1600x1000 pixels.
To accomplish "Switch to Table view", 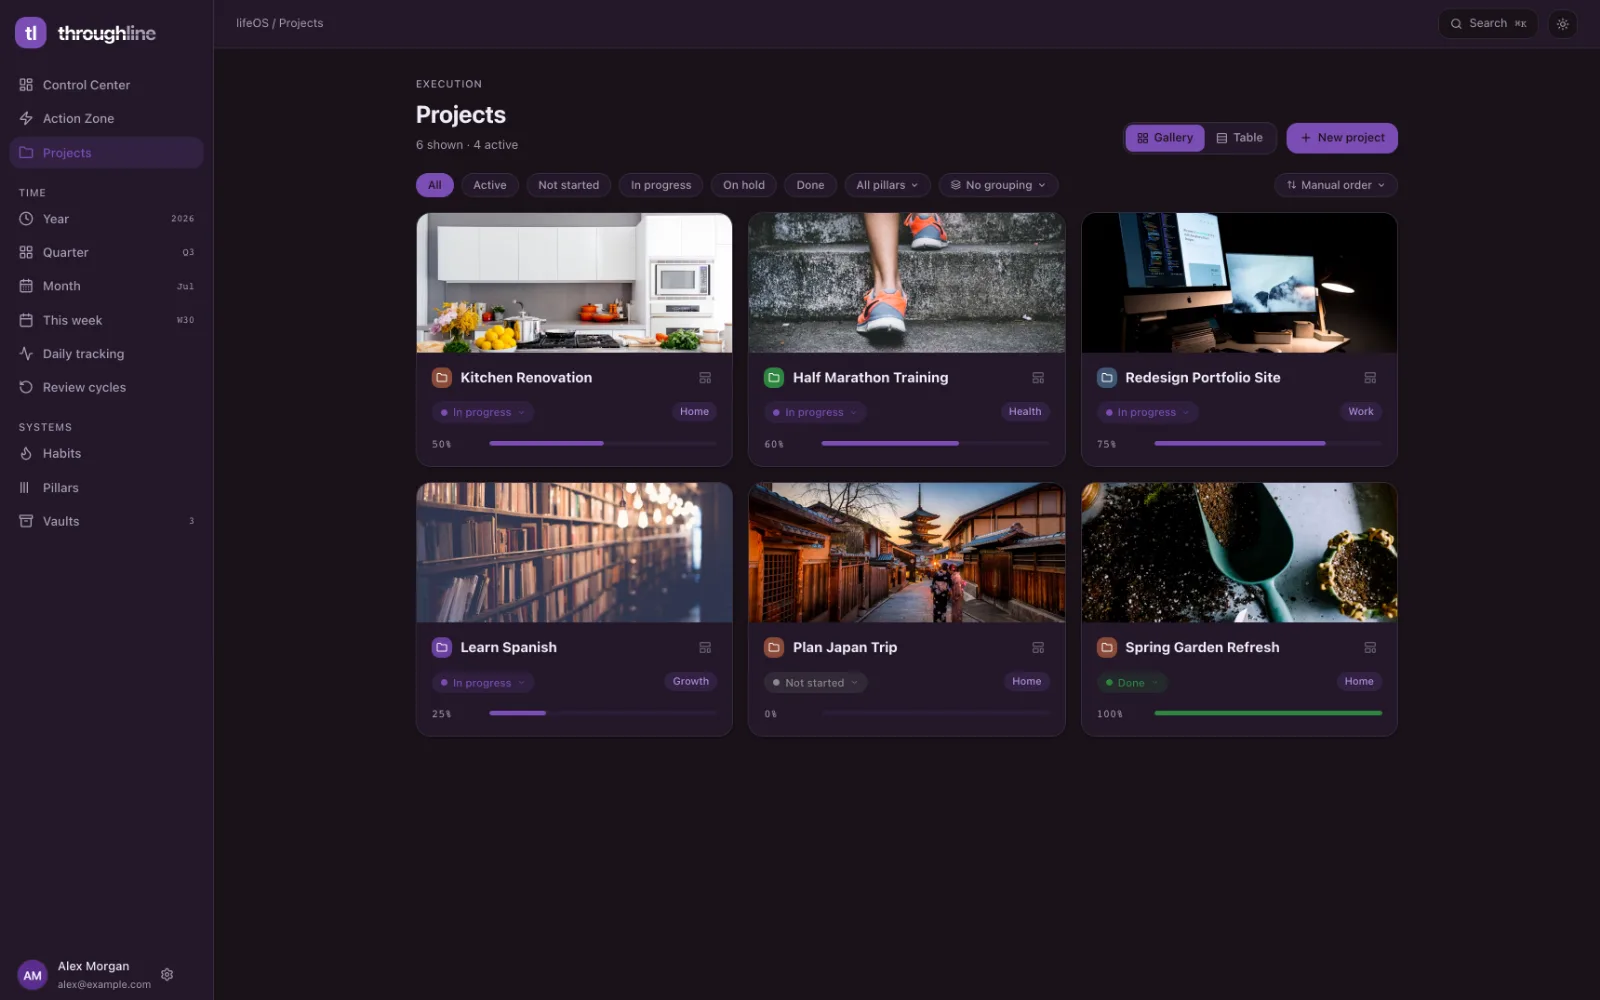I will (1239, 138).
